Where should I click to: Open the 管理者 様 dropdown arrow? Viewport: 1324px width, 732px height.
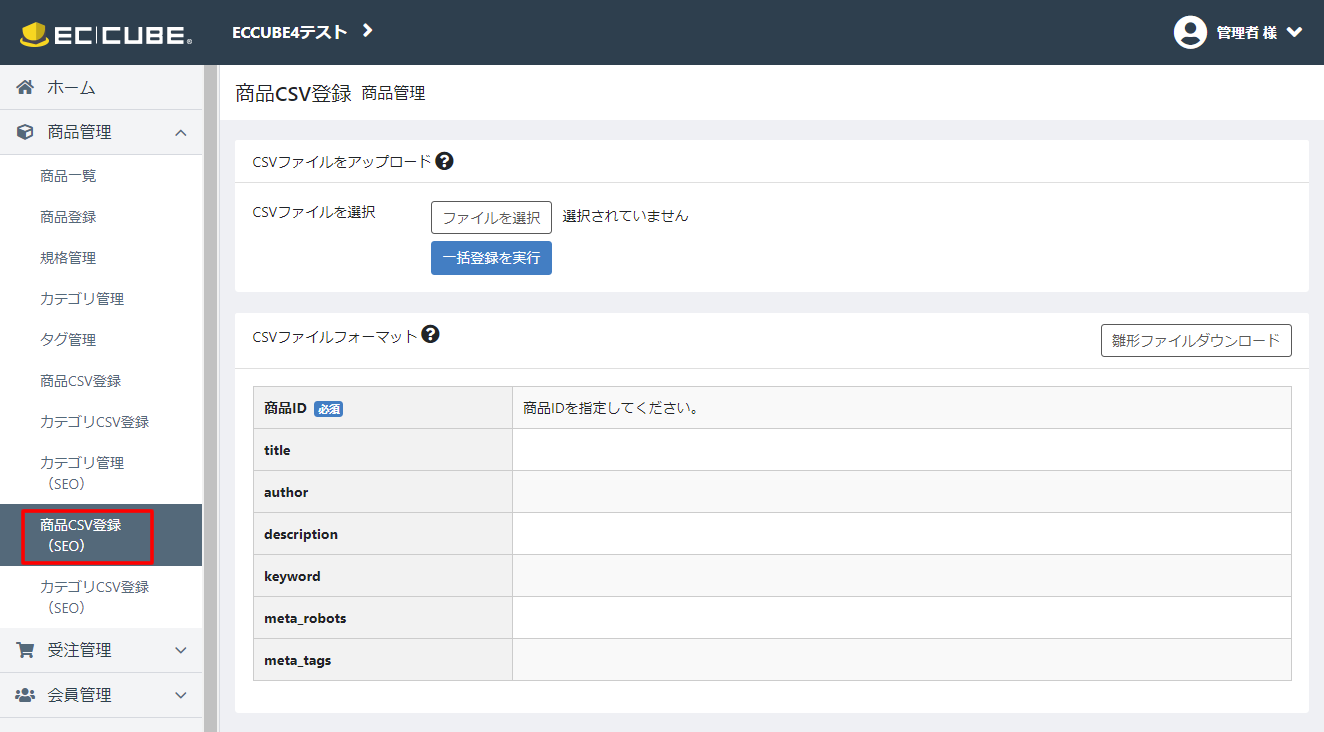pos(1294,32)
